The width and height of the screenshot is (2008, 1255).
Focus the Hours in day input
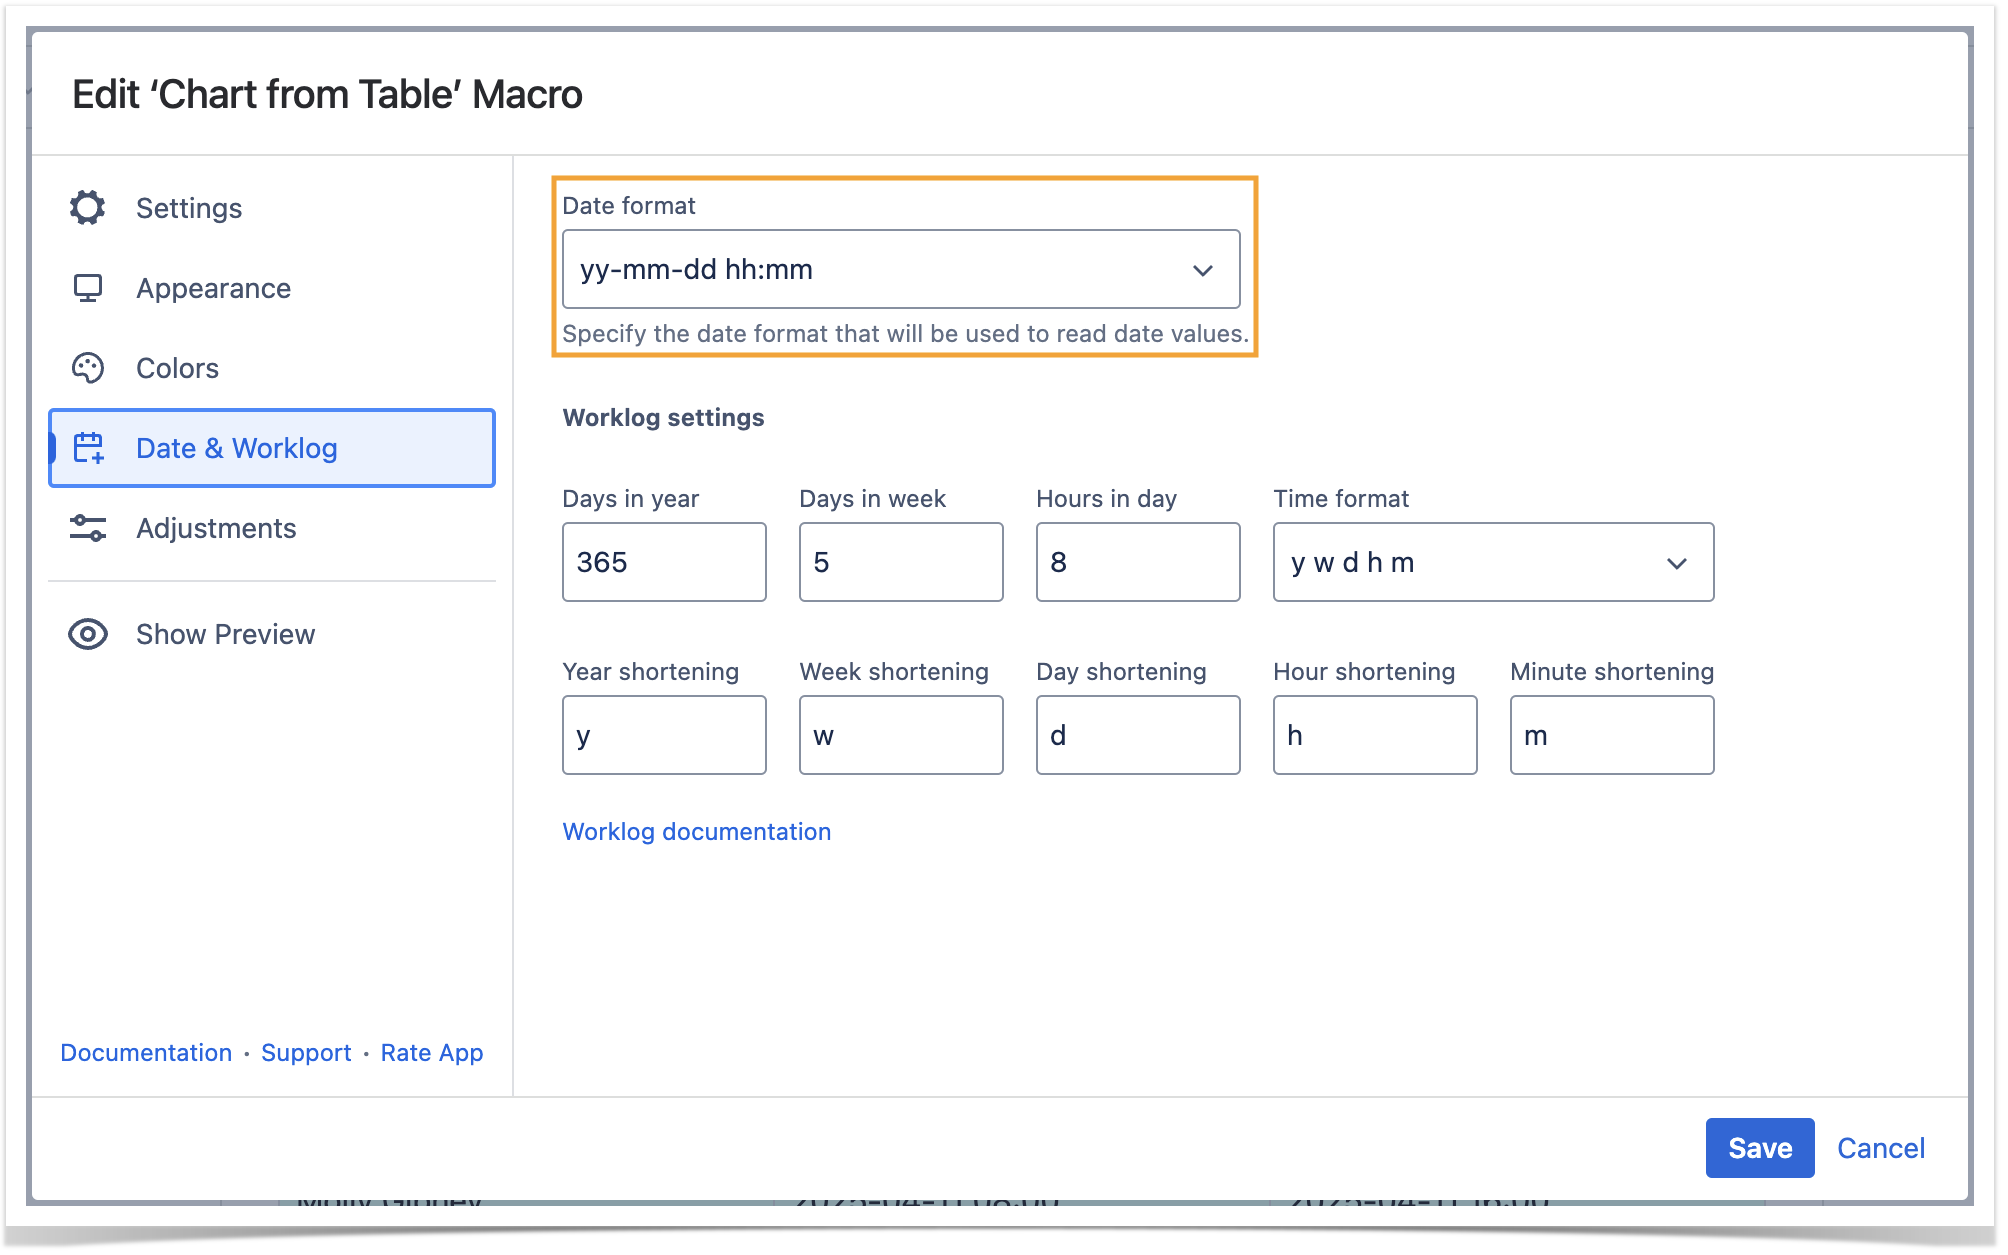pyautogui.click(x=1138, y=562)
